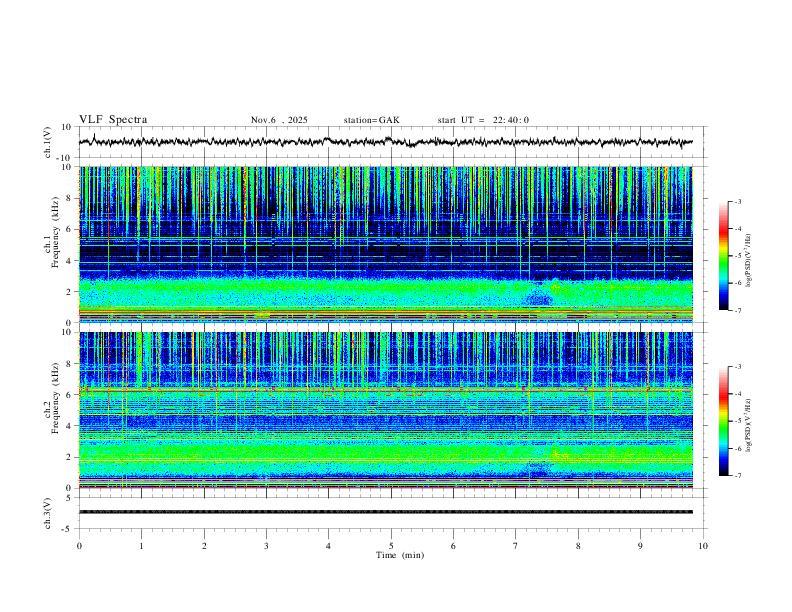Click the "-3" value on upper color bar

coord(736,202)
